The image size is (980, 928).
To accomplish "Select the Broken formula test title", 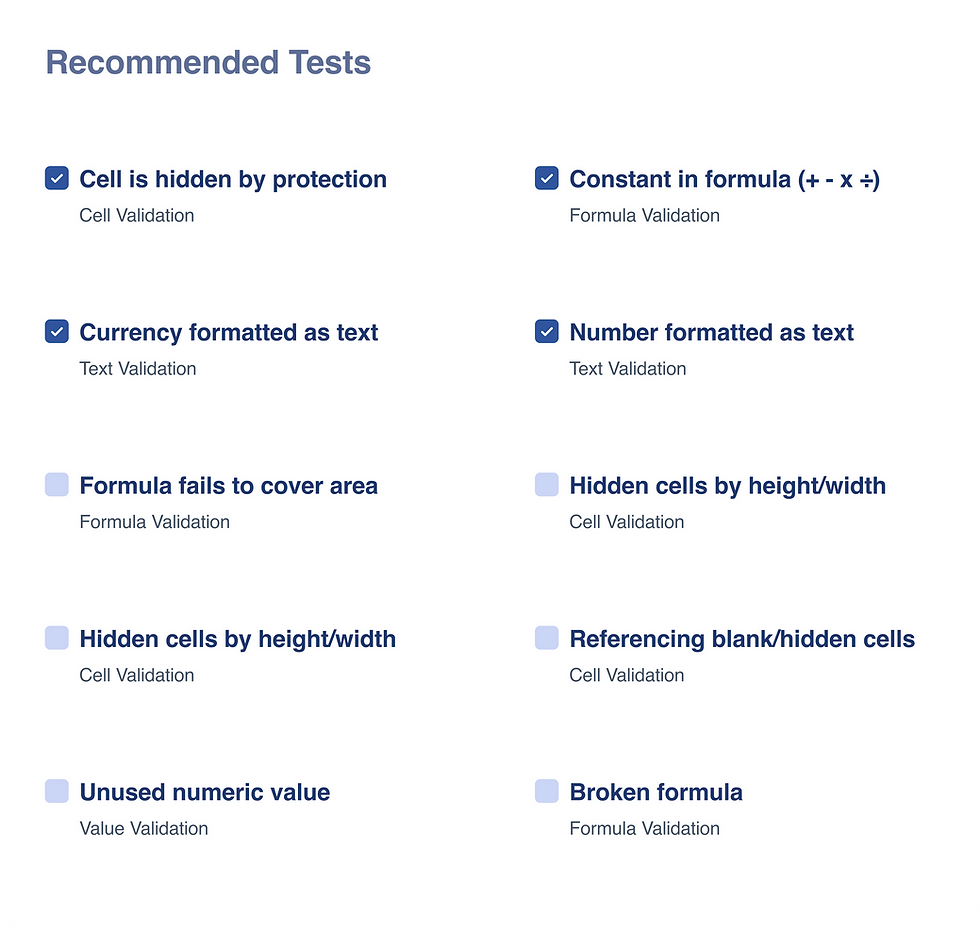I will (656, 792).
